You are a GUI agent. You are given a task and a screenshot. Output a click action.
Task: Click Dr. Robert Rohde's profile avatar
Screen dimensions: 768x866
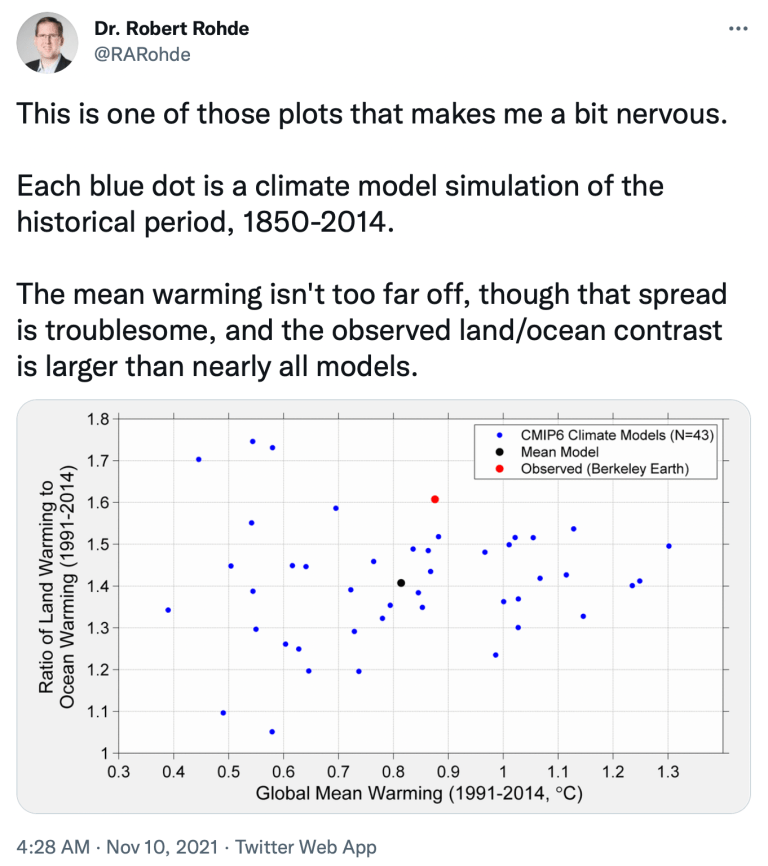[48, 42]
